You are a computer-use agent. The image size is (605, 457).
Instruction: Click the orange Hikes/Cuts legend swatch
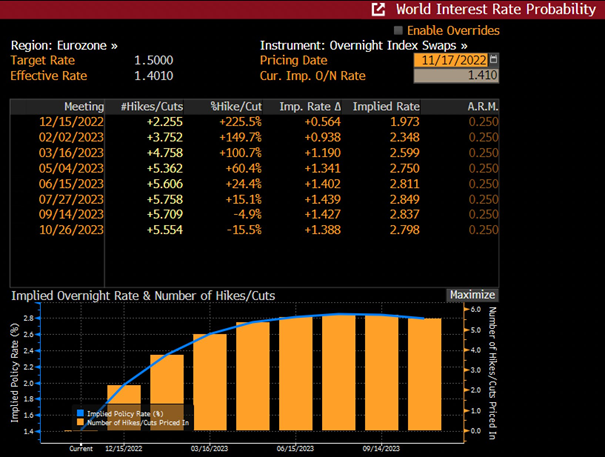pyautogui.click(x=80, y=422)
